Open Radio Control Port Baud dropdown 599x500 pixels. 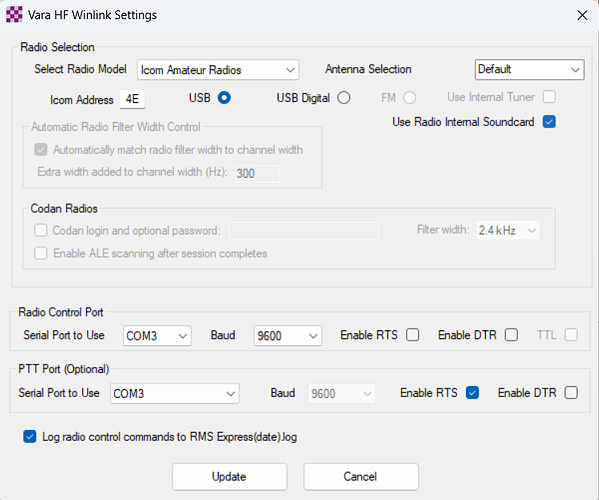(x=288, y=336)
